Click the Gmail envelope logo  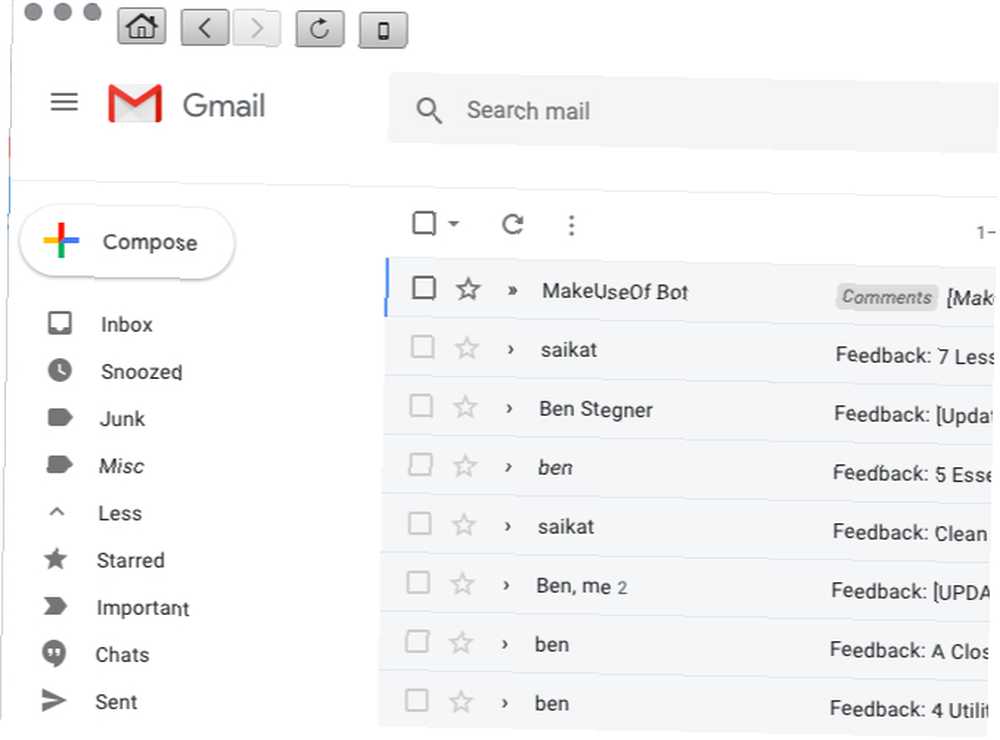pyautogui.click(x=135, y=103)
